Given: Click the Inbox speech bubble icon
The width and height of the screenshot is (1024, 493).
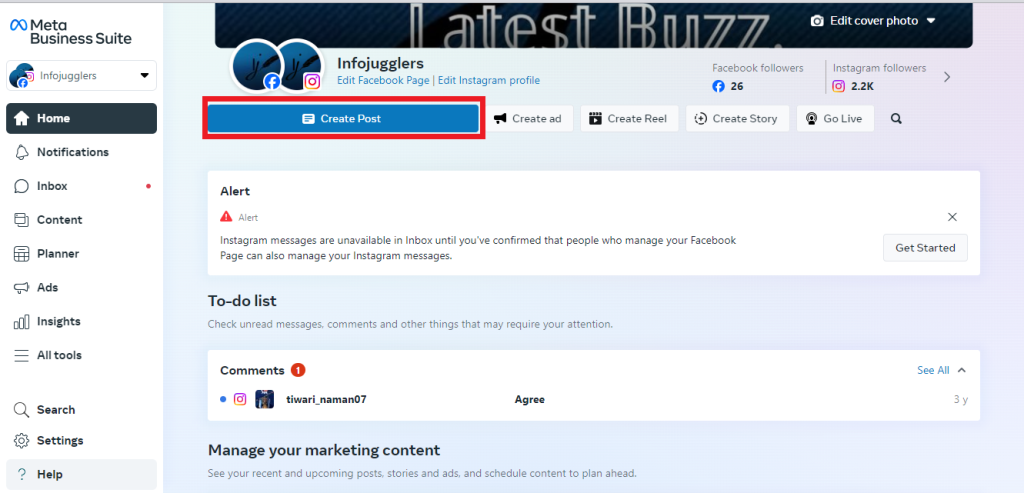Looking at the screenshot, I should tap(22, 186).
